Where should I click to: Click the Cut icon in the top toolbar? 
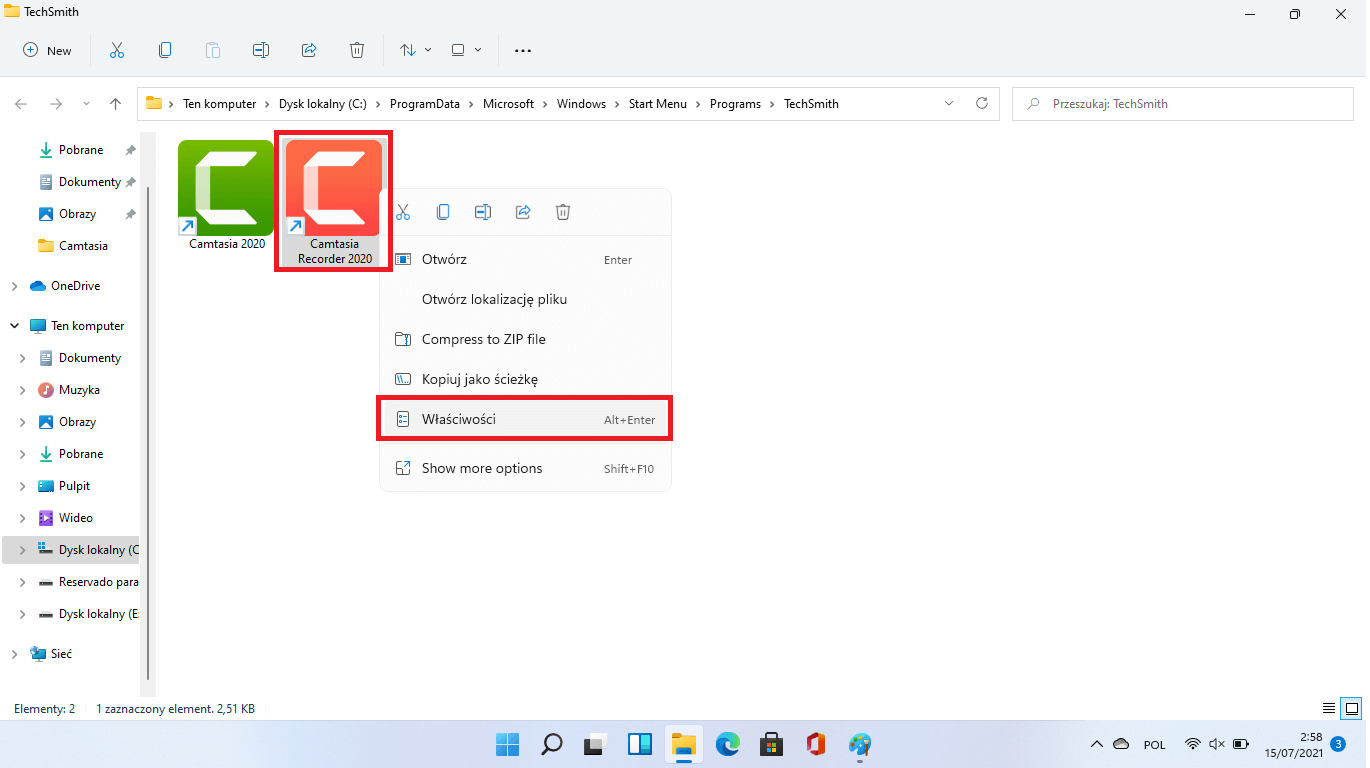116,50
